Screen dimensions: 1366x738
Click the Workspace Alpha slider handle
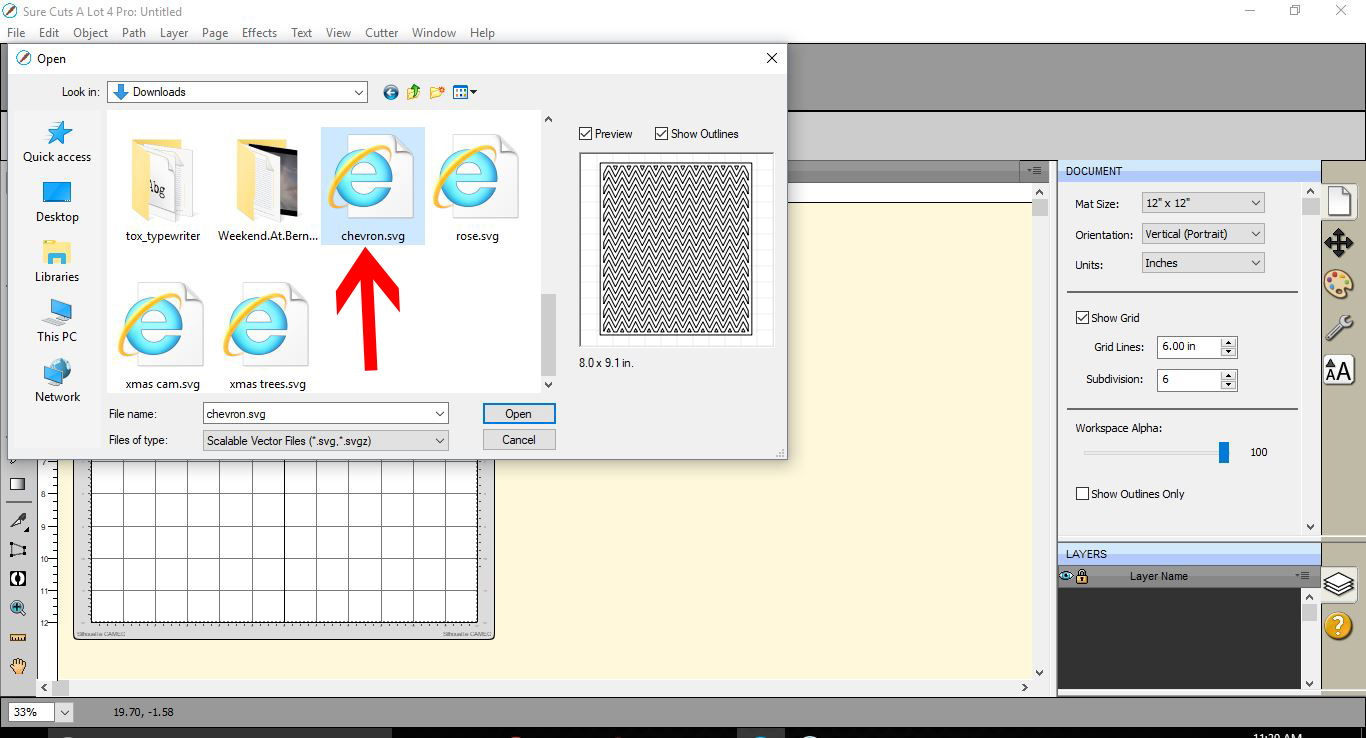pyautogui.click(x=1224, y=452)
